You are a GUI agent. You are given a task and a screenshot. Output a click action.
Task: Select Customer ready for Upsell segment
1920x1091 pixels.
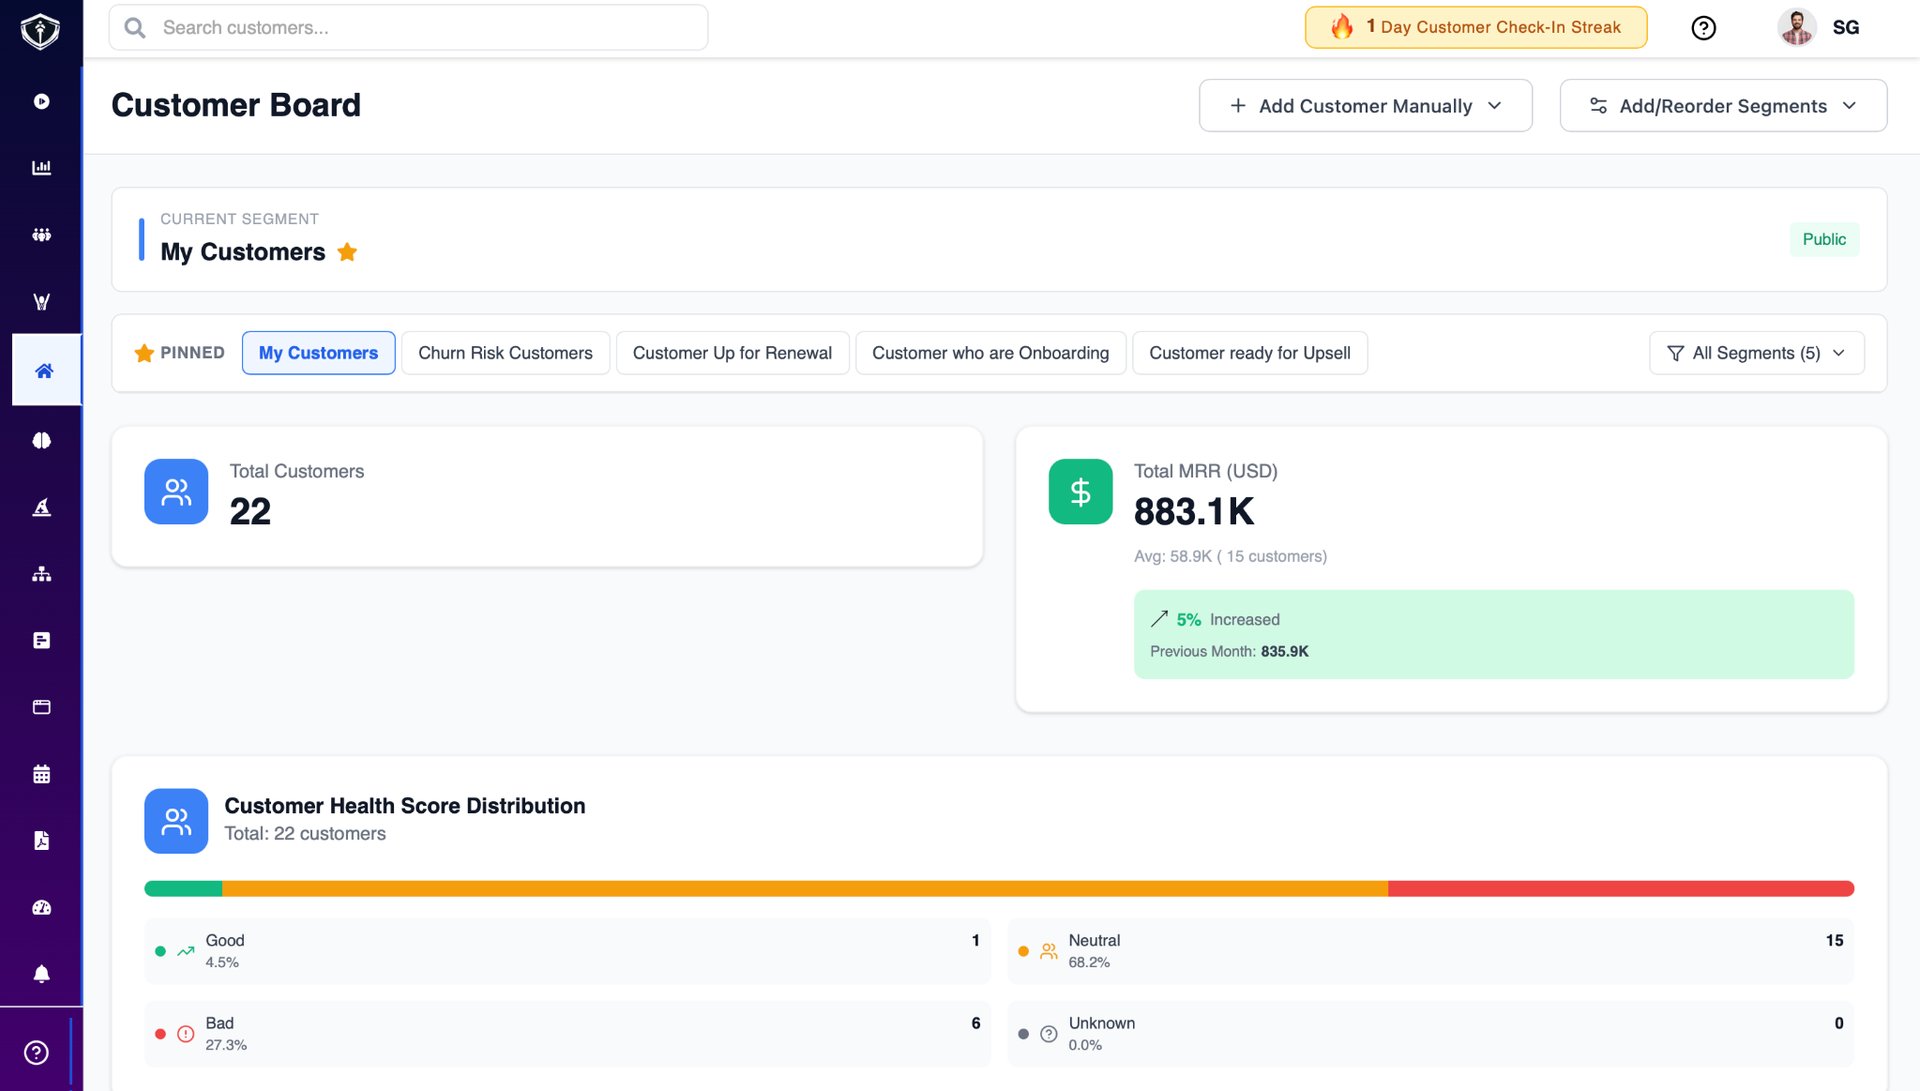click(1249, 353)
